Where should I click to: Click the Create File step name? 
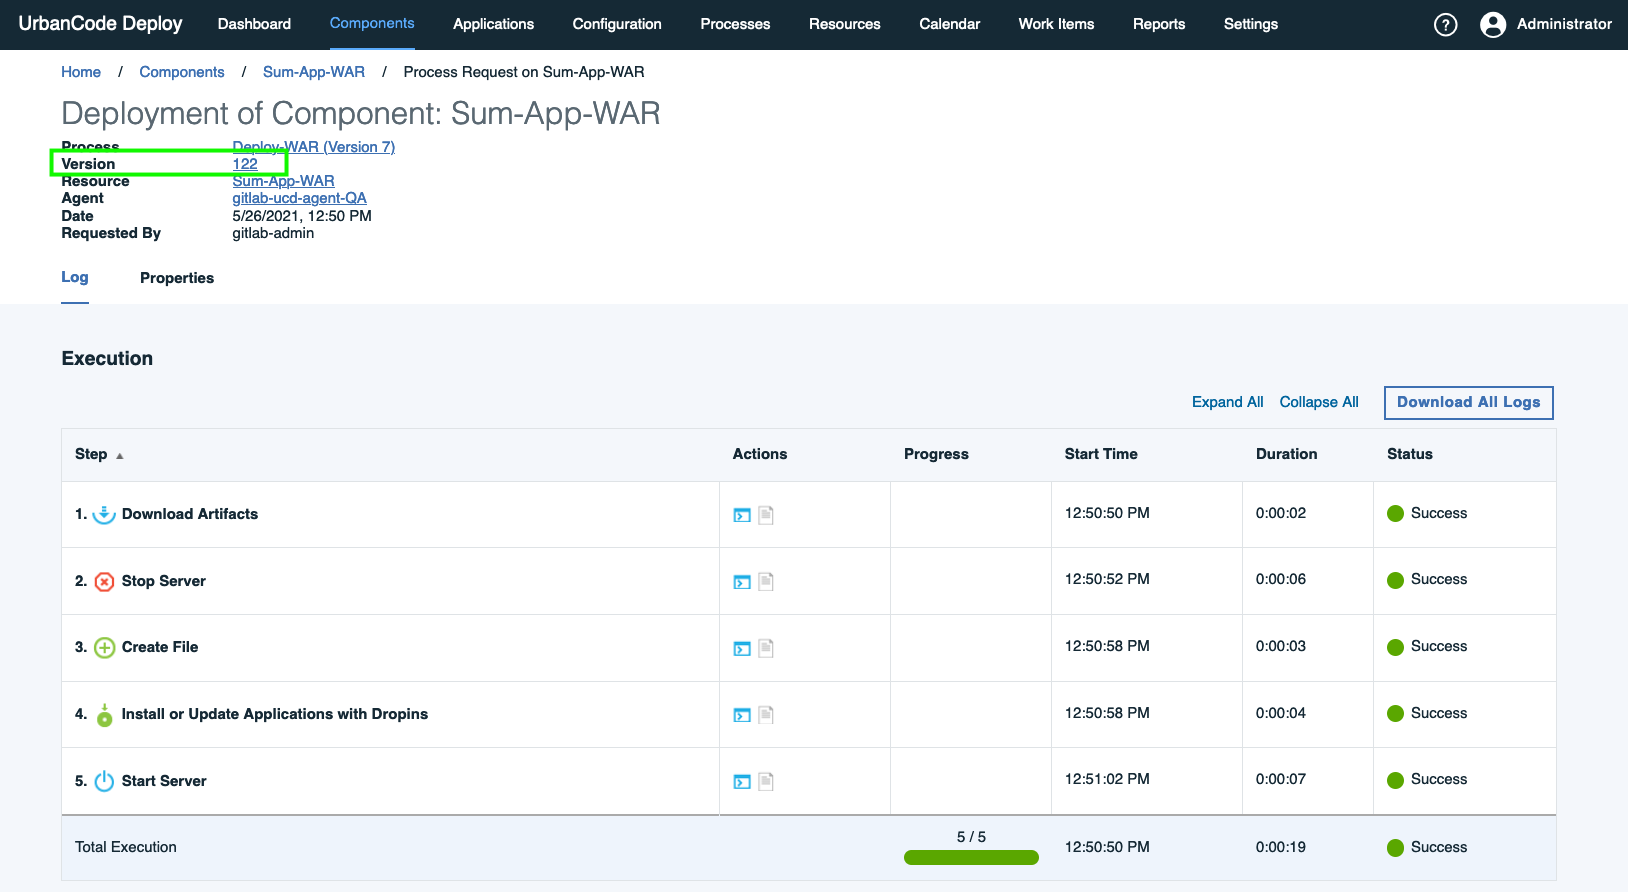[x=160, y=647]
